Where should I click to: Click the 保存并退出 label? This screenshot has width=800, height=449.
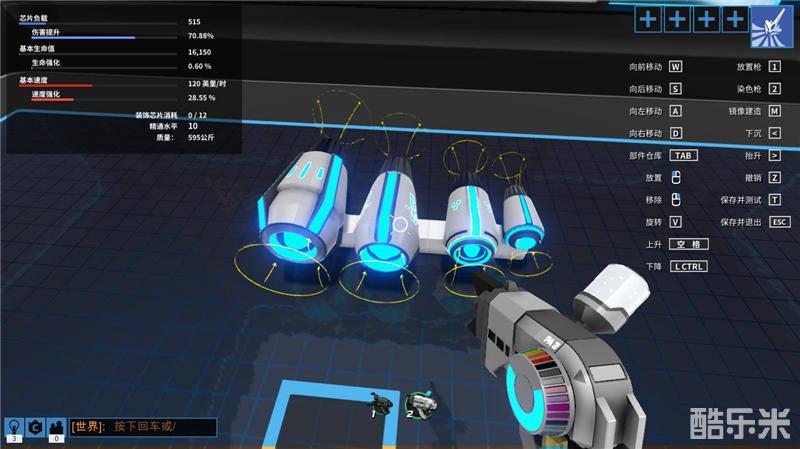(x=741, y=222)
